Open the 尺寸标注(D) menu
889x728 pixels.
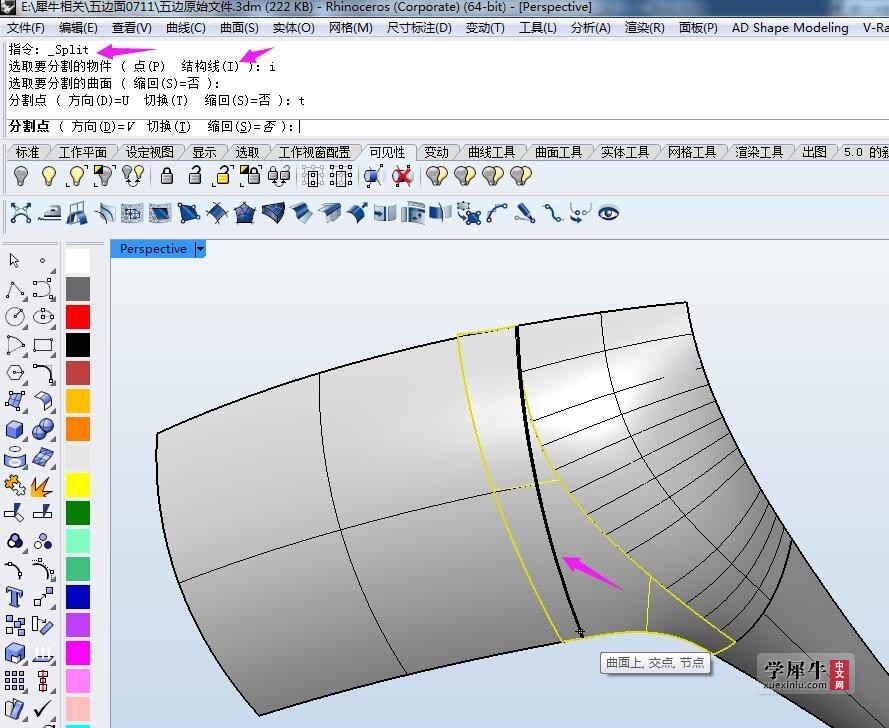click(x=419, y=28)
